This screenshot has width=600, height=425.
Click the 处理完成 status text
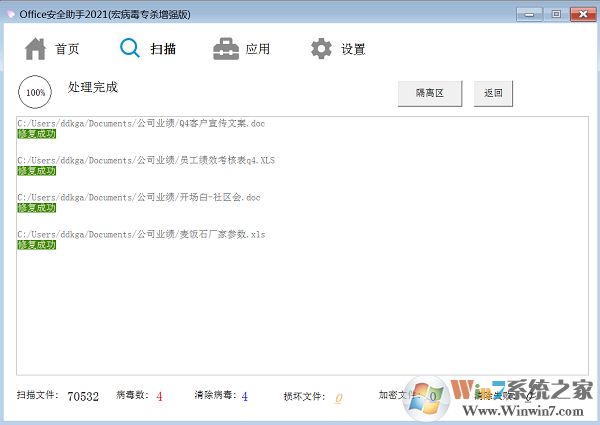[x=93, y=87]
